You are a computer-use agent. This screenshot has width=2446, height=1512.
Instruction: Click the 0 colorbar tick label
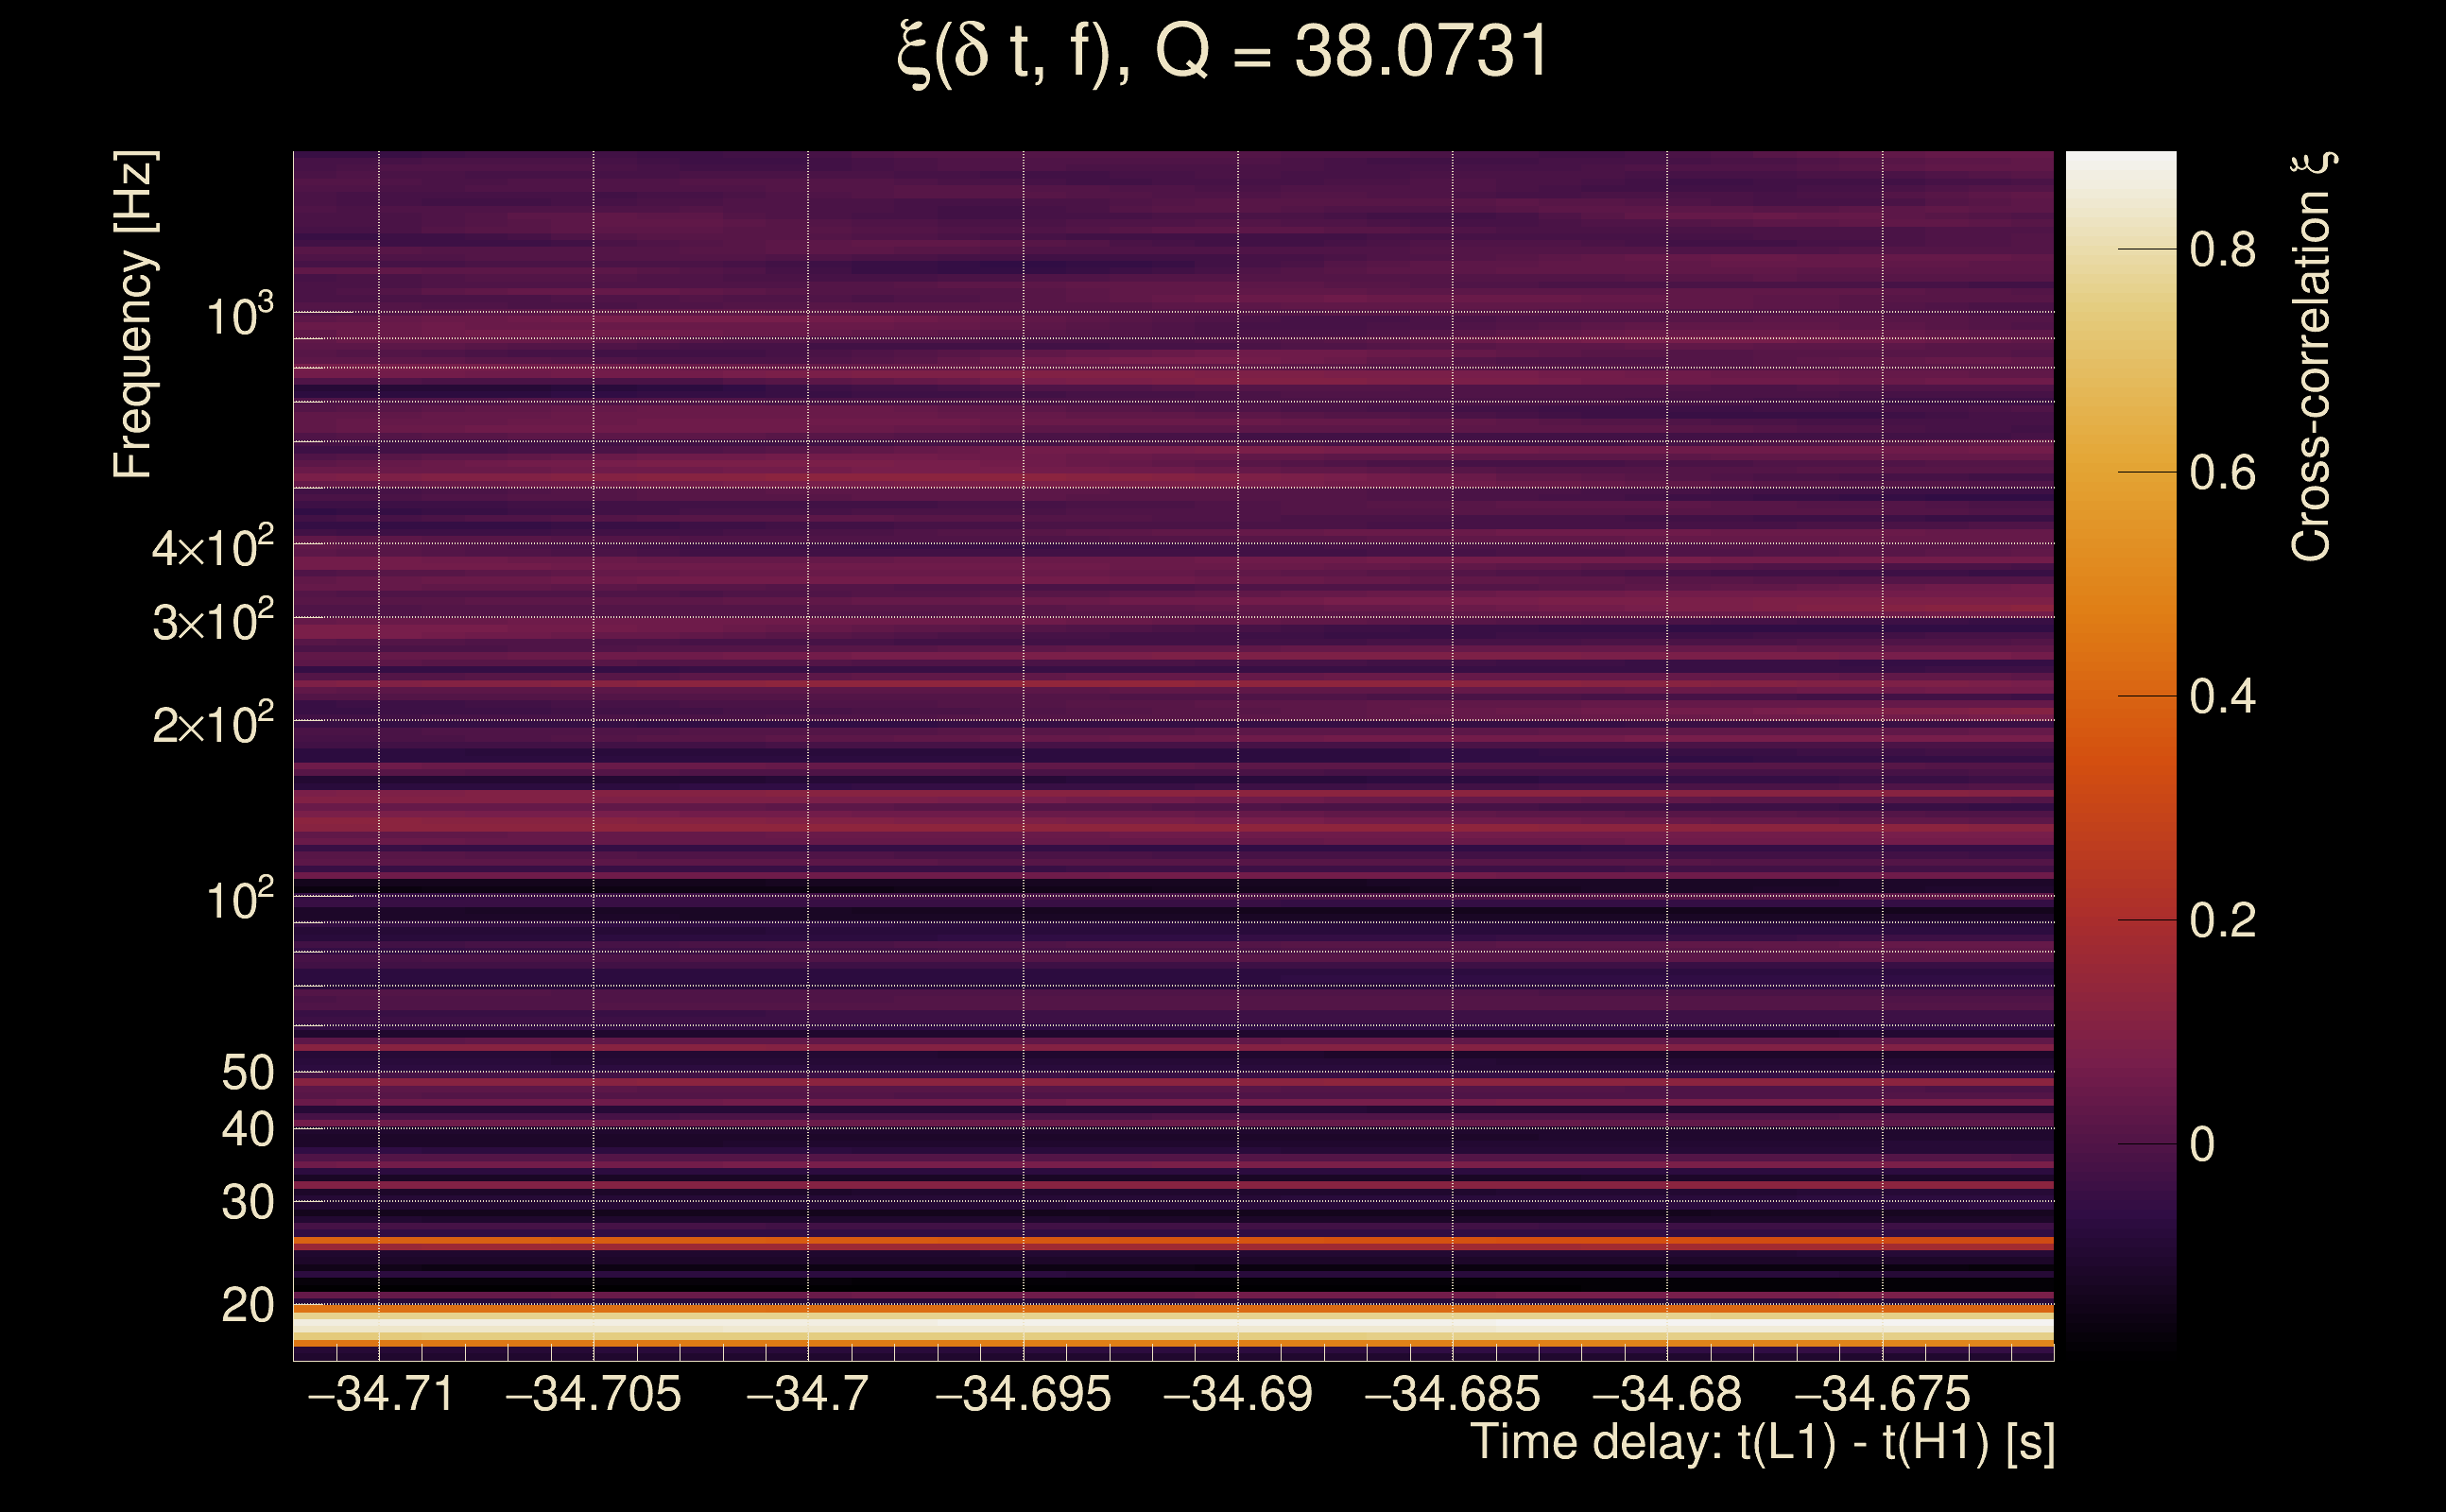pos(2202,1145)
